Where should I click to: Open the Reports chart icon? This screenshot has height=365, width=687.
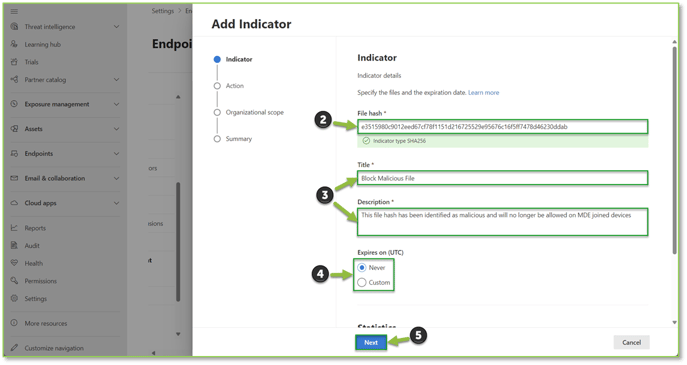14,228
